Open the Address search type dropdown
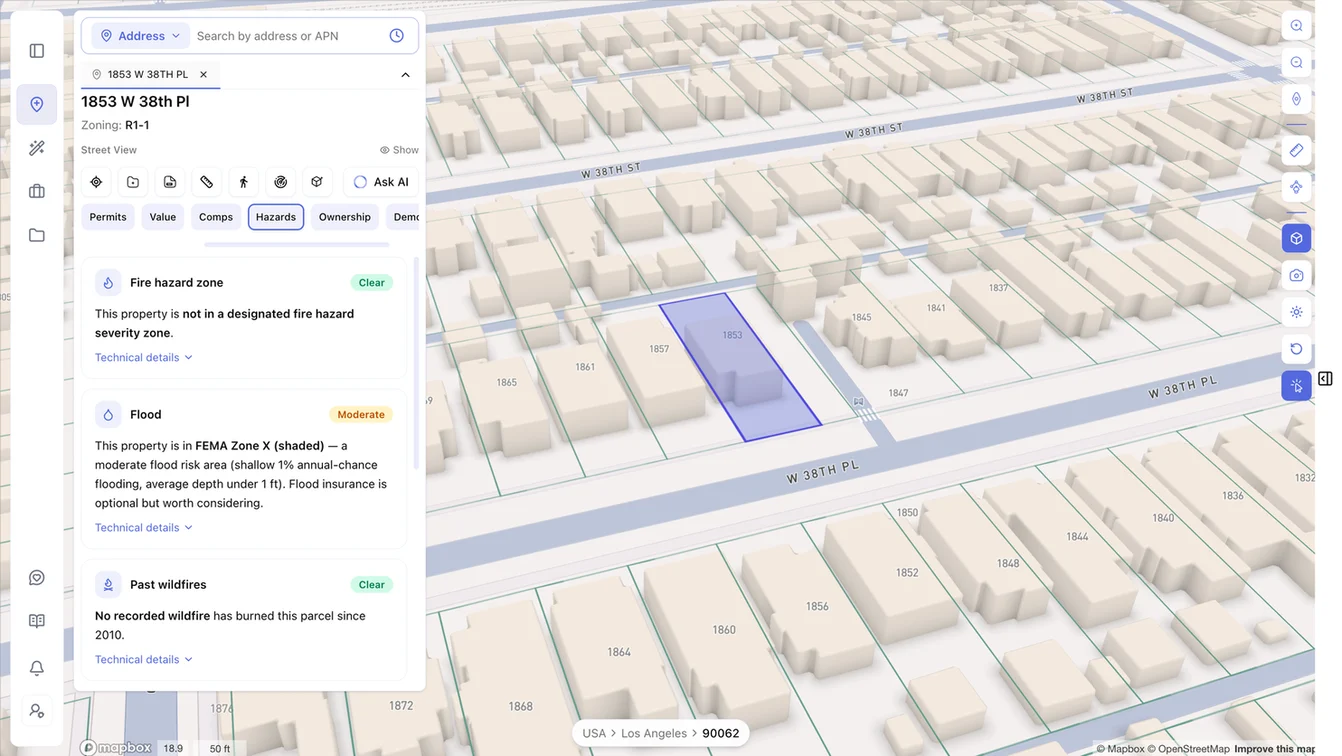Viewport: 1342px width, 756px height. [x=141, y=36]
